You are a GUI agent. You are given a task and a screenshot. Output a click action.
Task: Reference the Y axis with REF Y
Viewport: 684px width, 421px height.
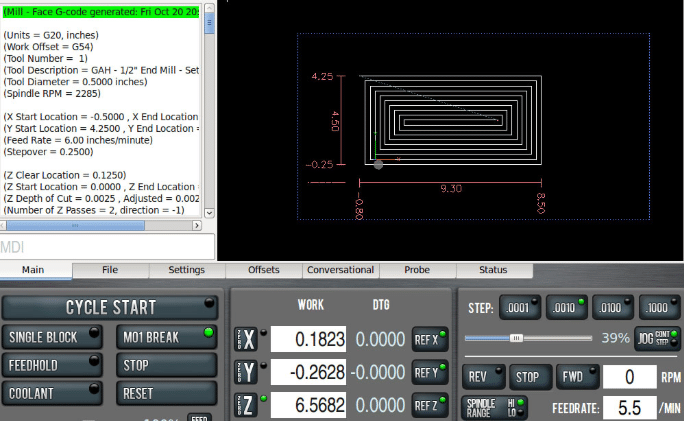430,373
